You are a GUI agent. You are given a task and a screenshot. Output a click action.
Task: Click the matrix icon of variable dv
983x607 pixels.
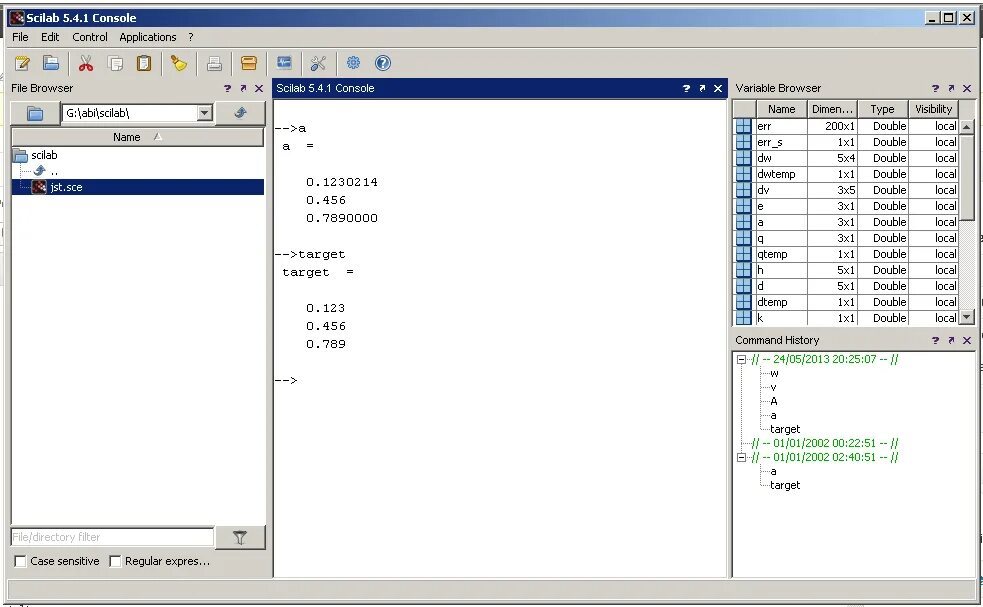tap(744, 190)
